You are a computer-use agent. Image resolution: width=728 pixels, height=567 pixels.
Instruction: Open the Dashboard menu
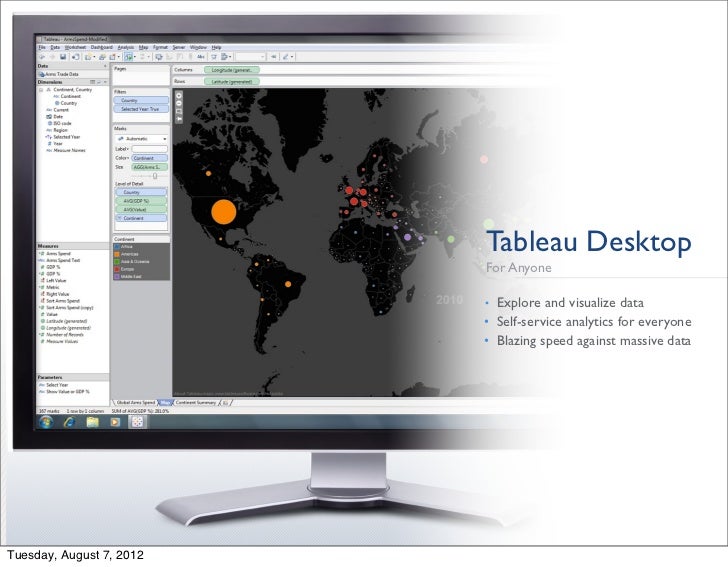pos(102,47)
